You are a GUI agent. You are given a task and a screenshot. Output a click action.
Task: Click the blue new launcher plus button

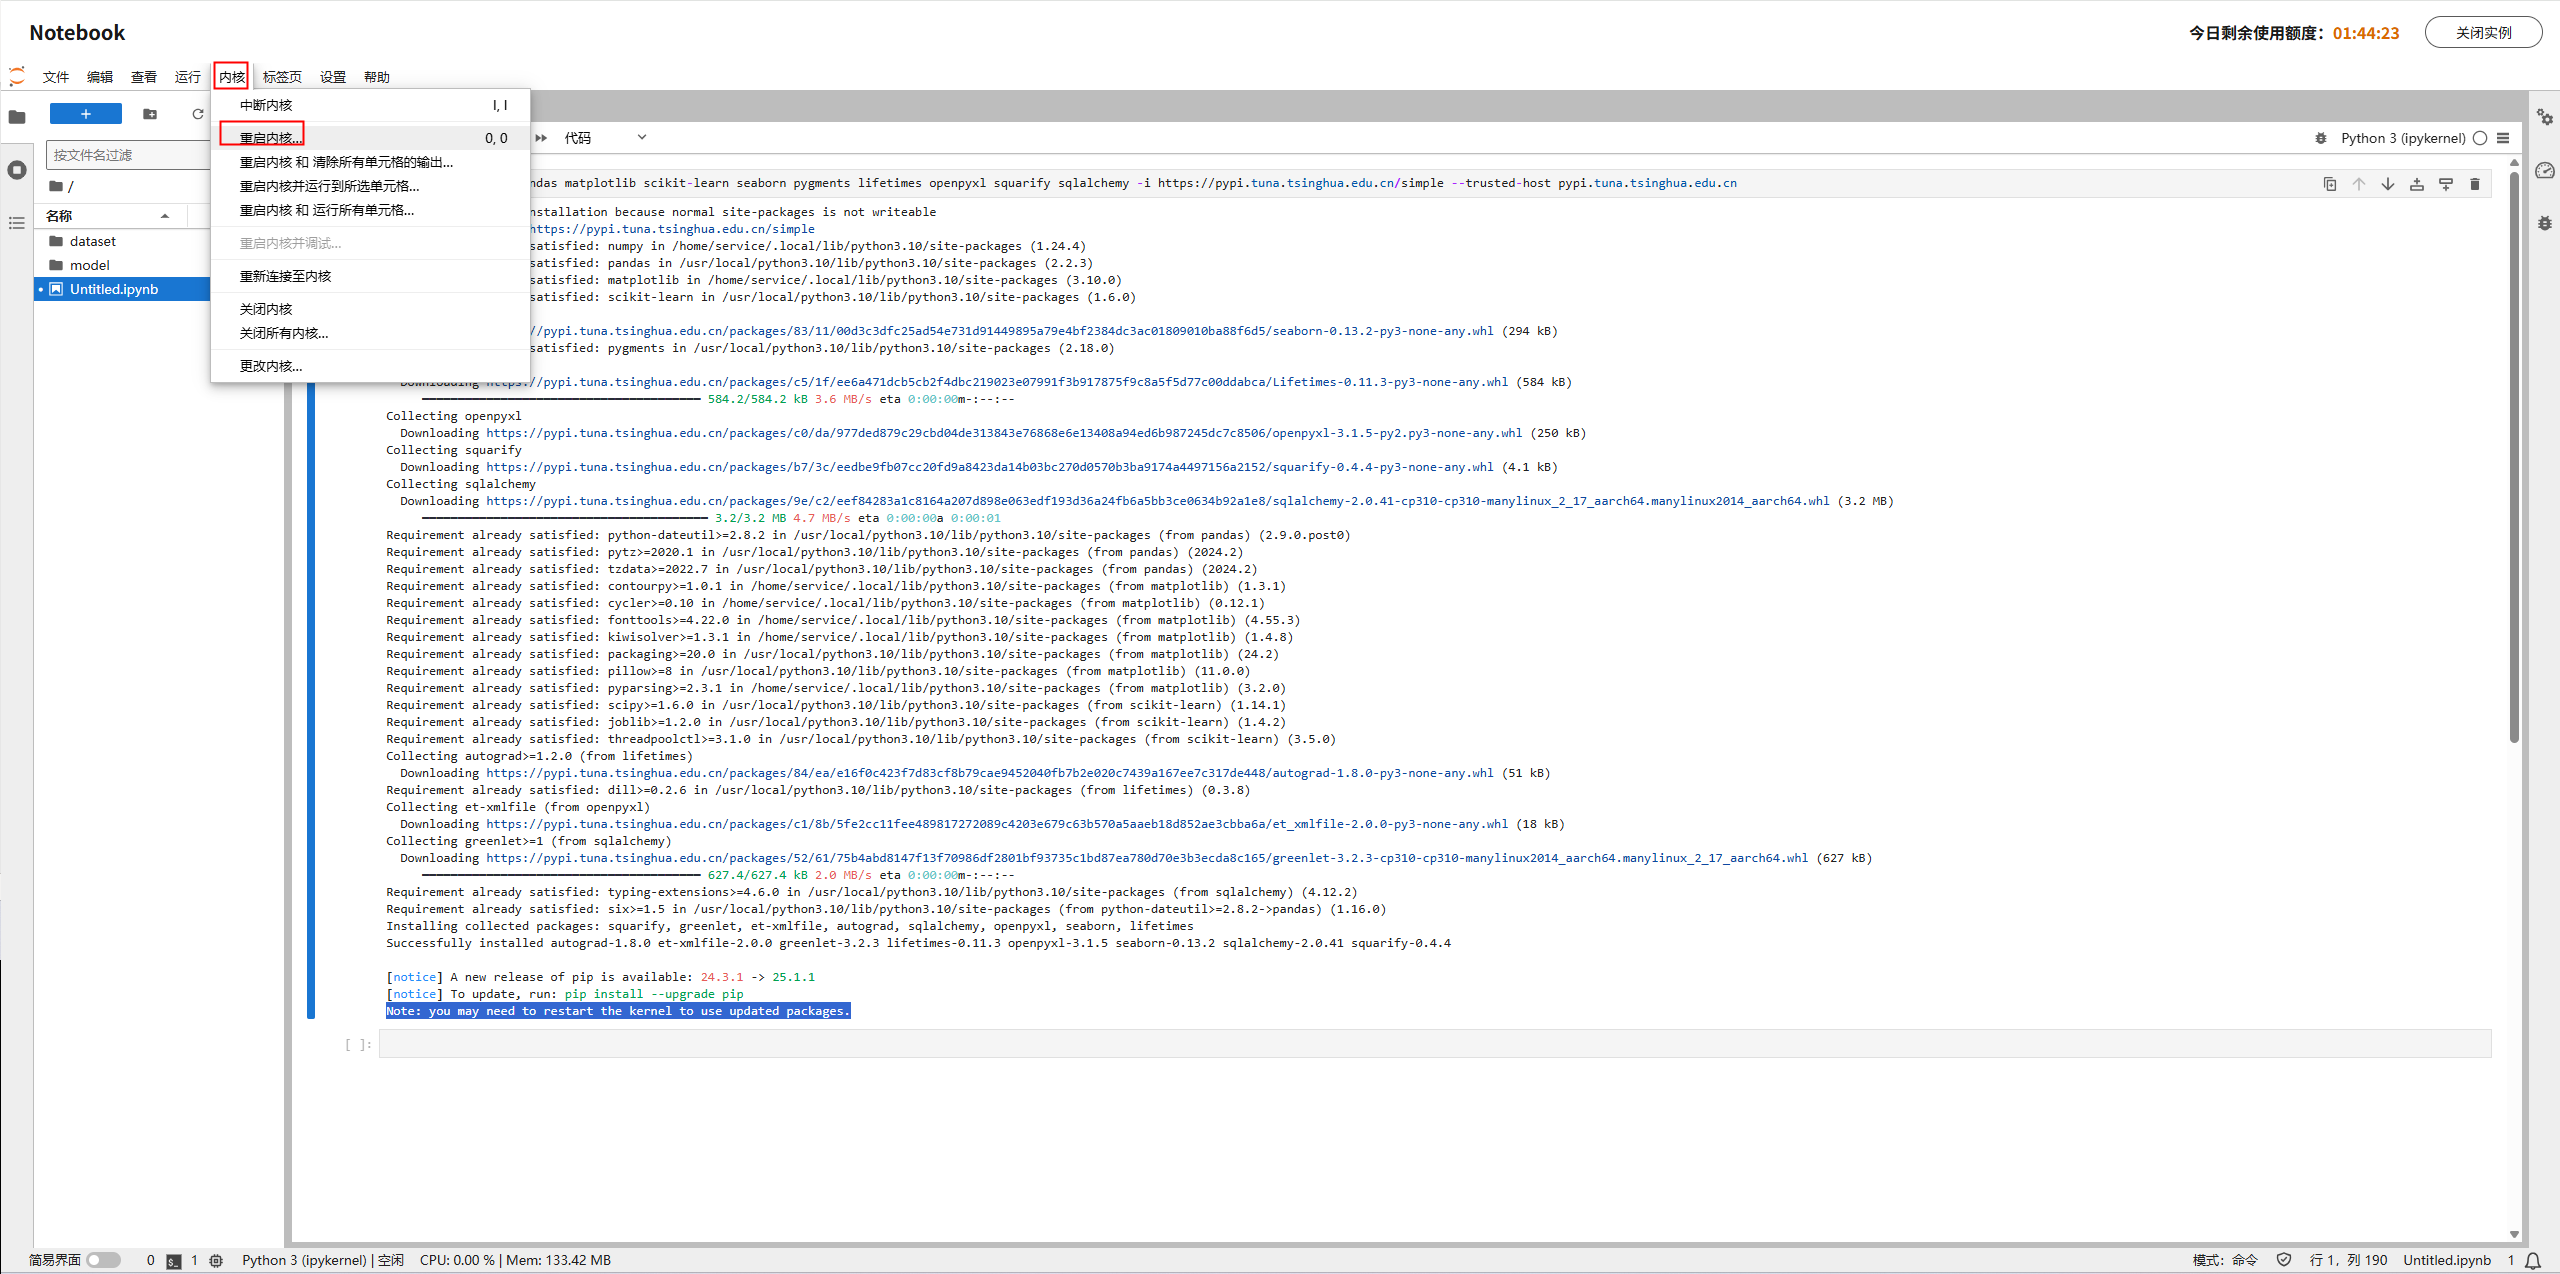pyautogui.click(x=86, y=114)
